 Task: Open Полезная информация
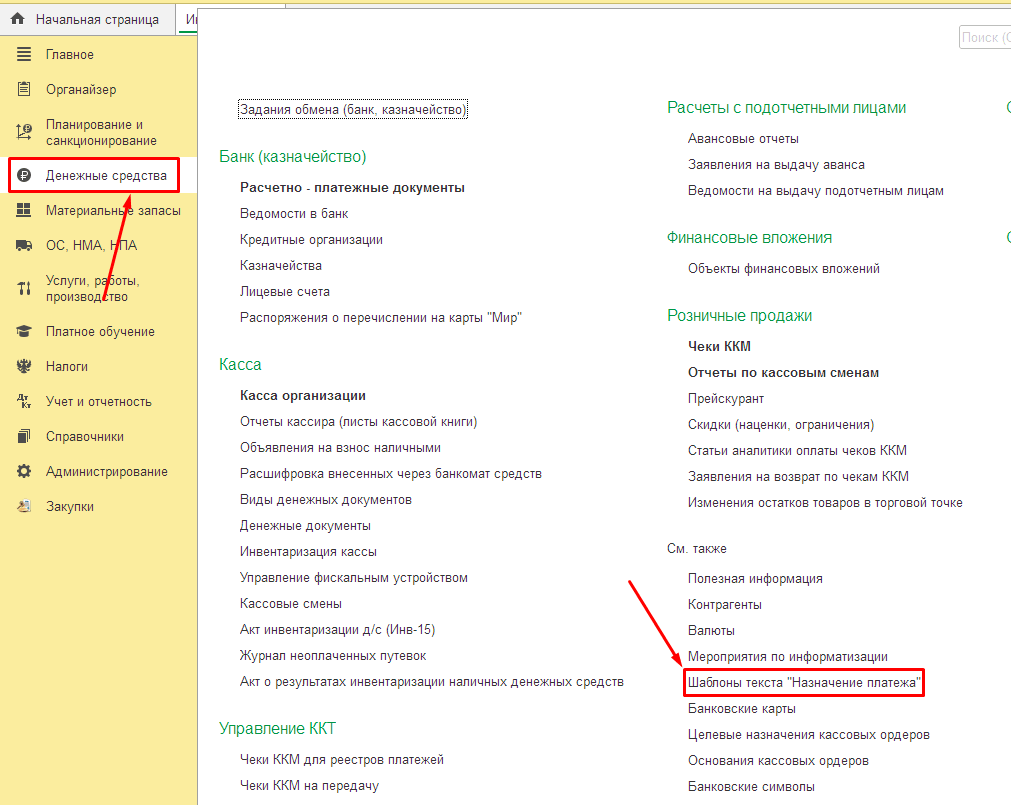tap(755, 579)
